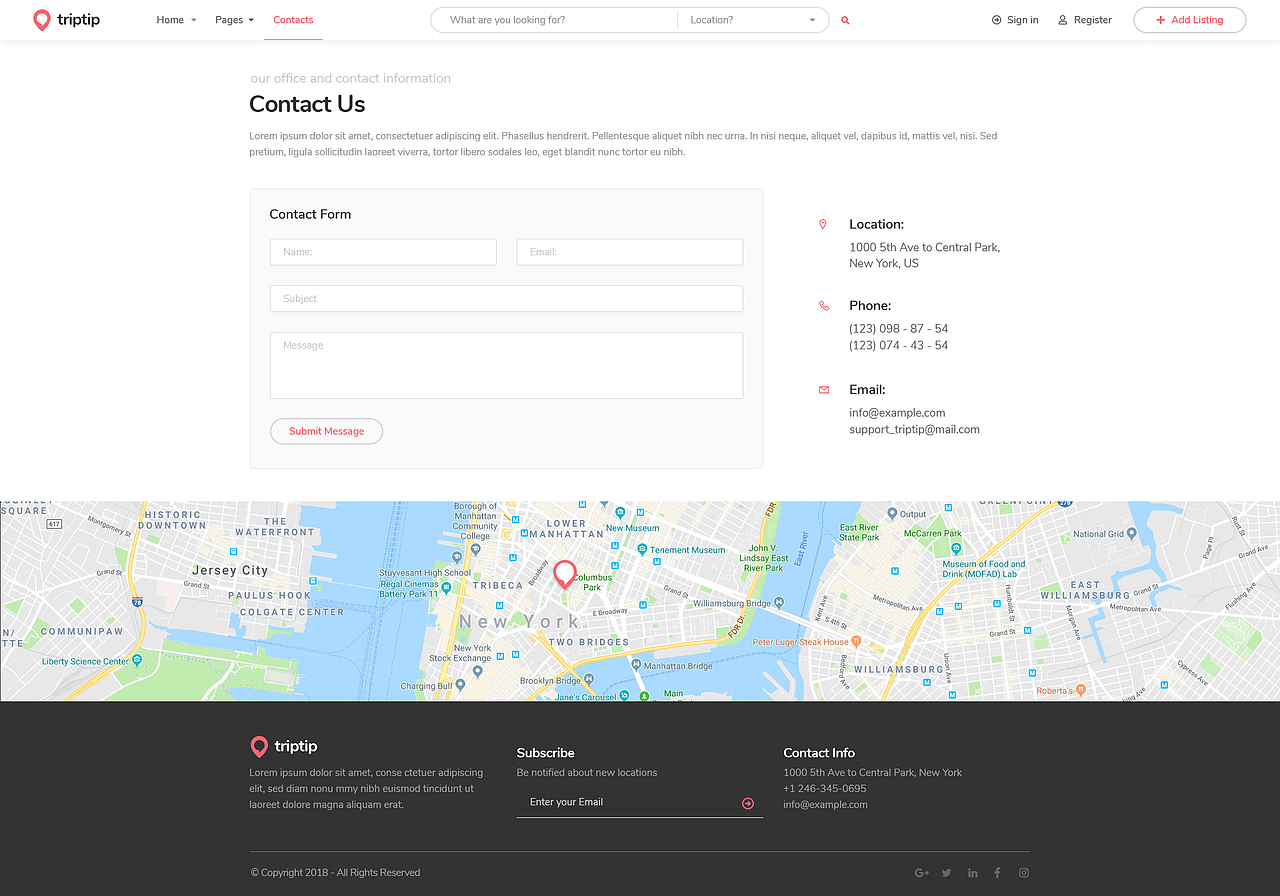
Task: Switch to the Contacts navigation item
Action: (x=293, y=19)
